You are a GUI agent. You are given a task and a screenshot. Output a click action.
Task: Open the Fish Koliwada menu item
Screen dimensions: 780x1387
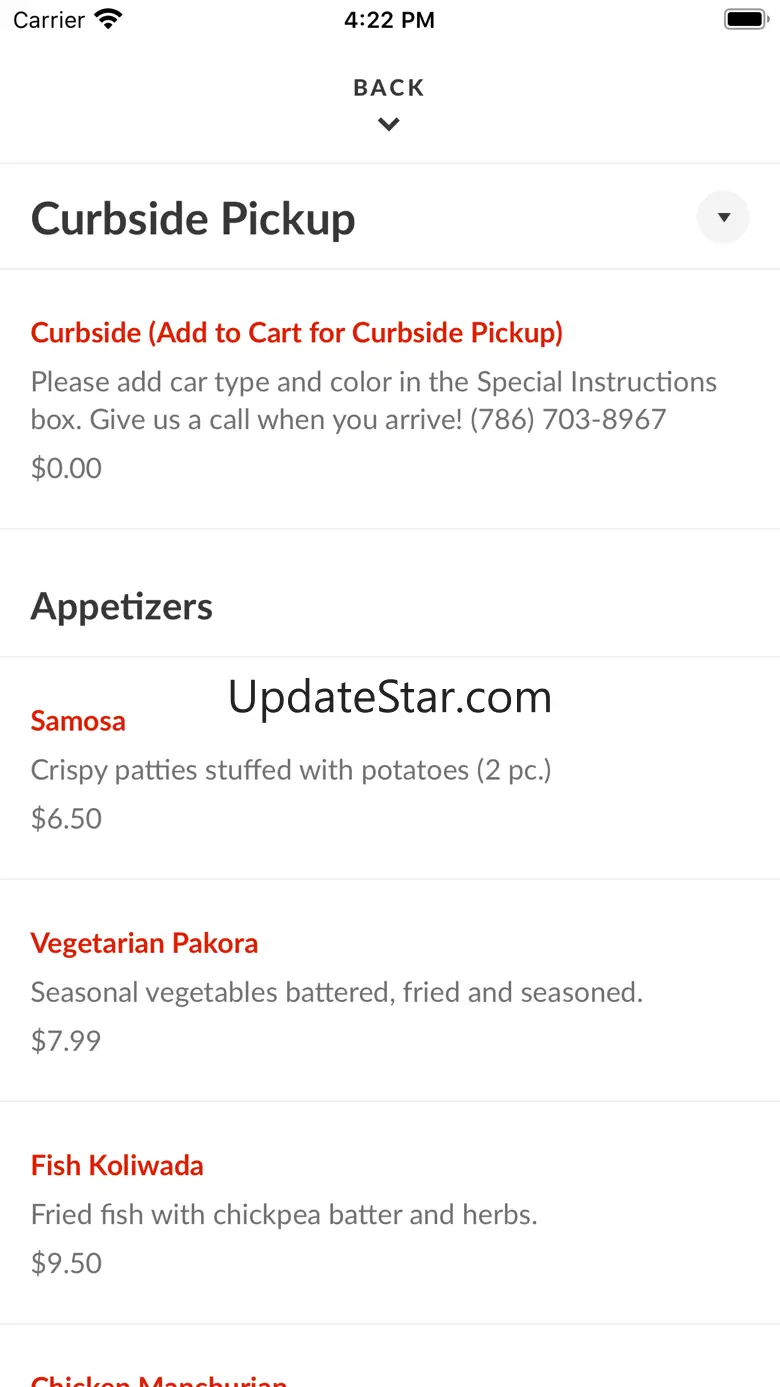tap(117, 1165)
